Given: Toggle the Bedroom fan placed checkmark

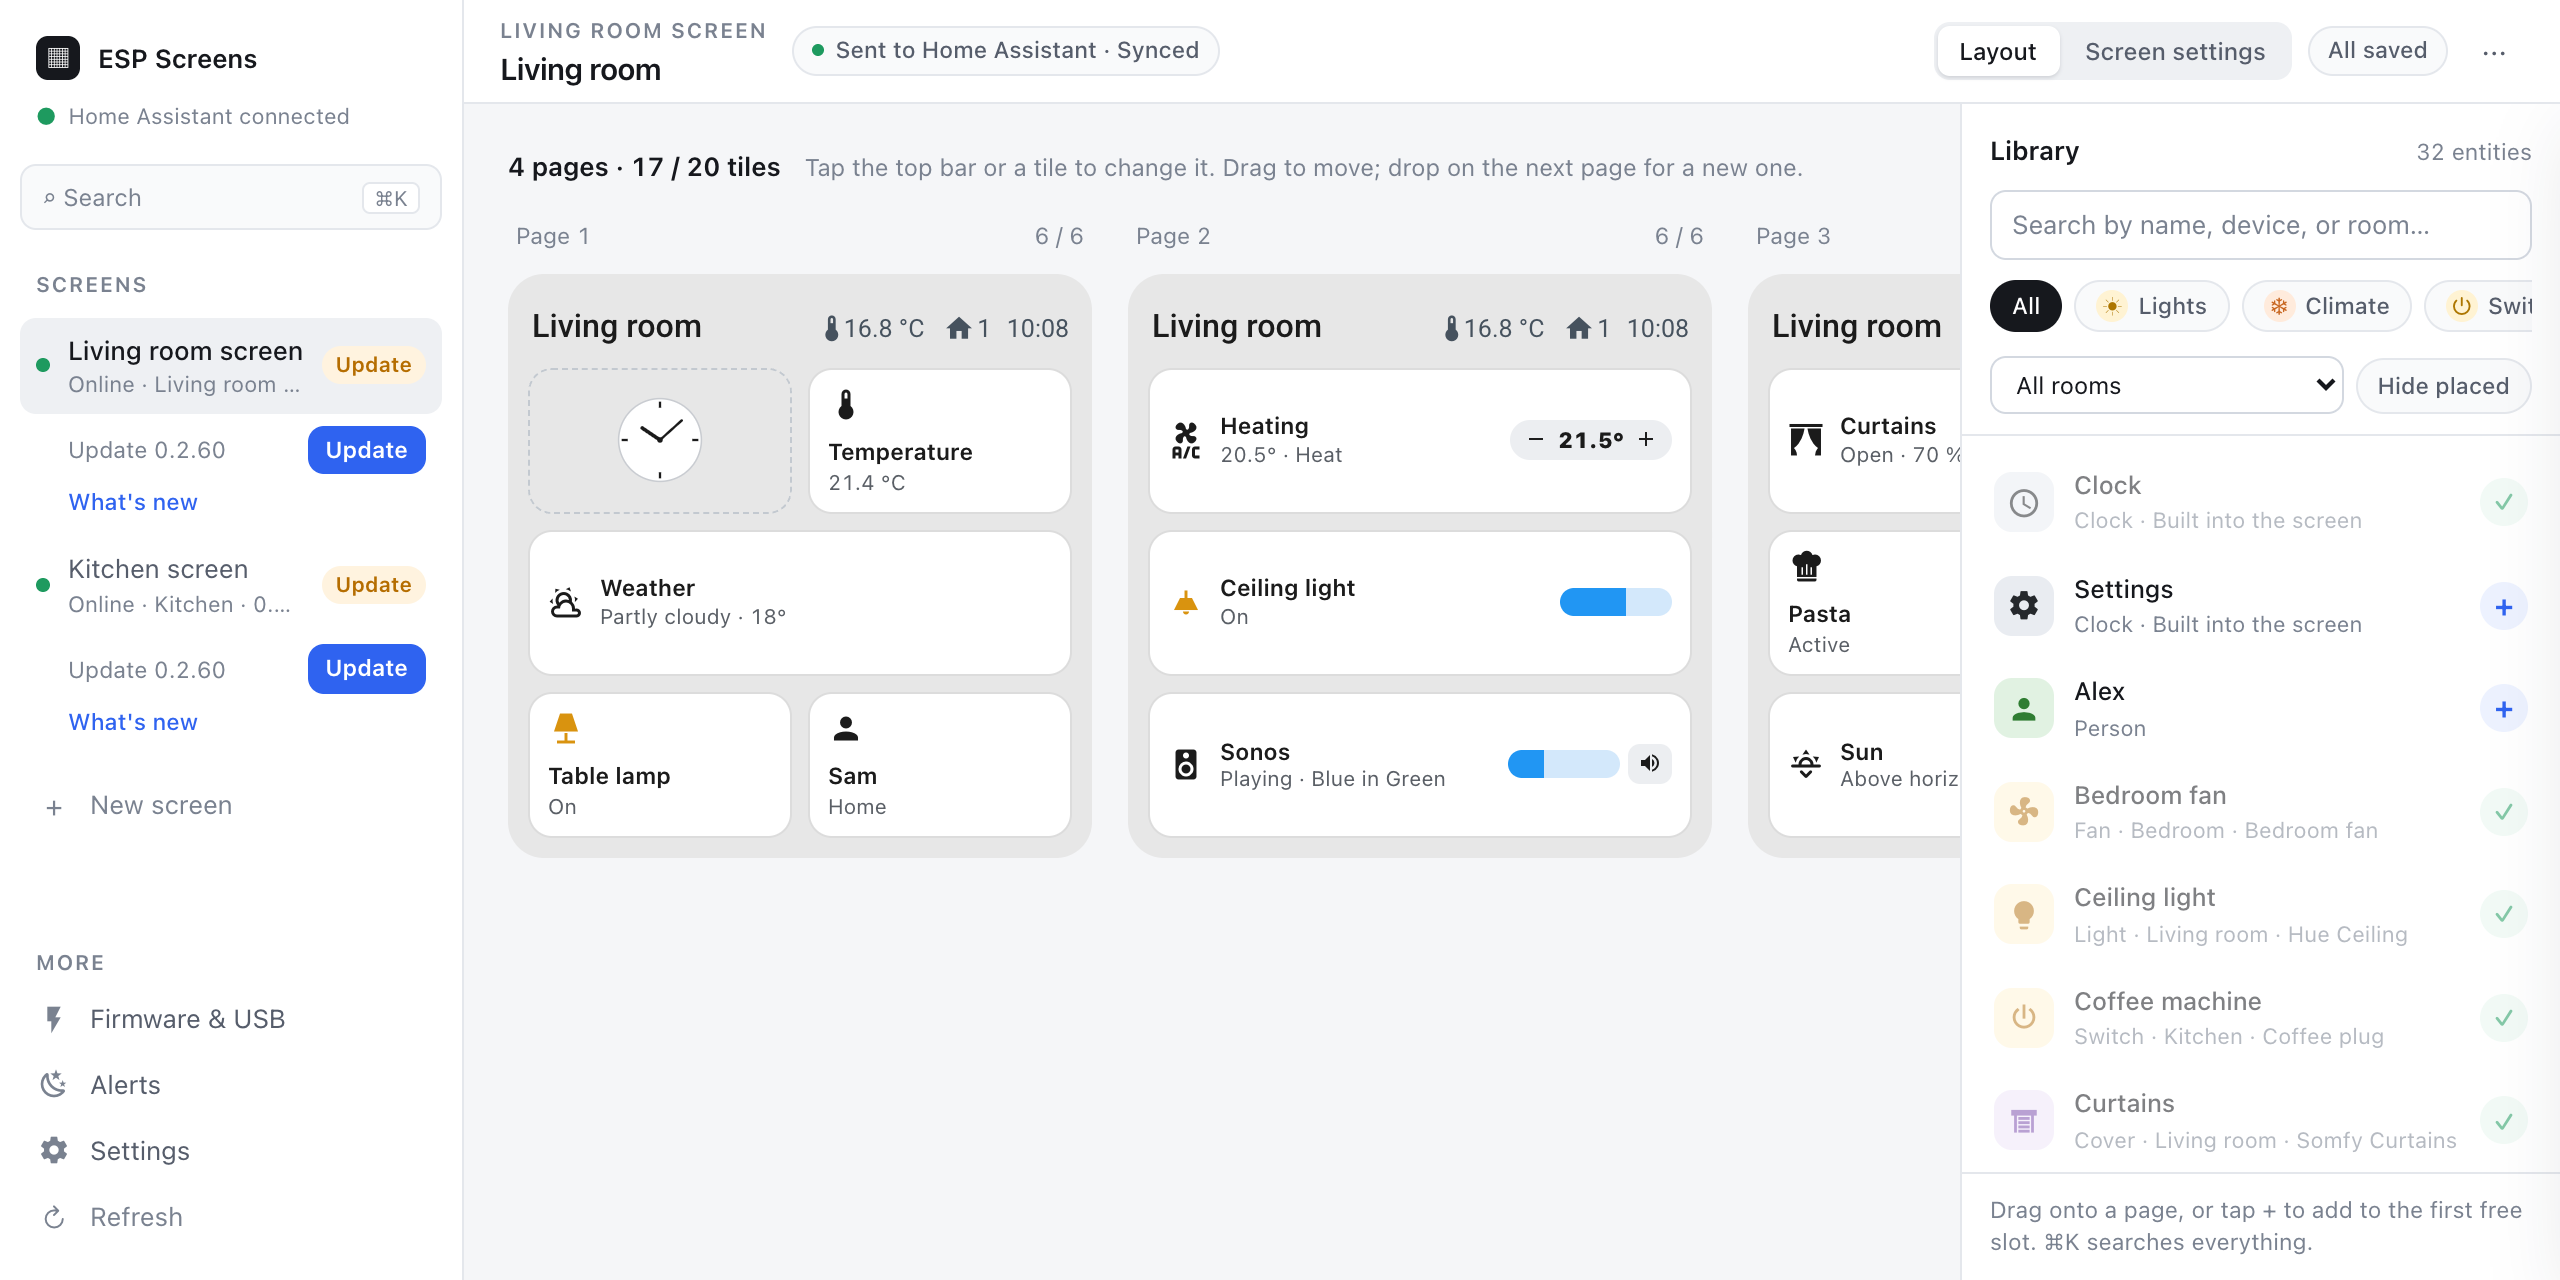Looking at the screenshot, I should pos(2504,812).
